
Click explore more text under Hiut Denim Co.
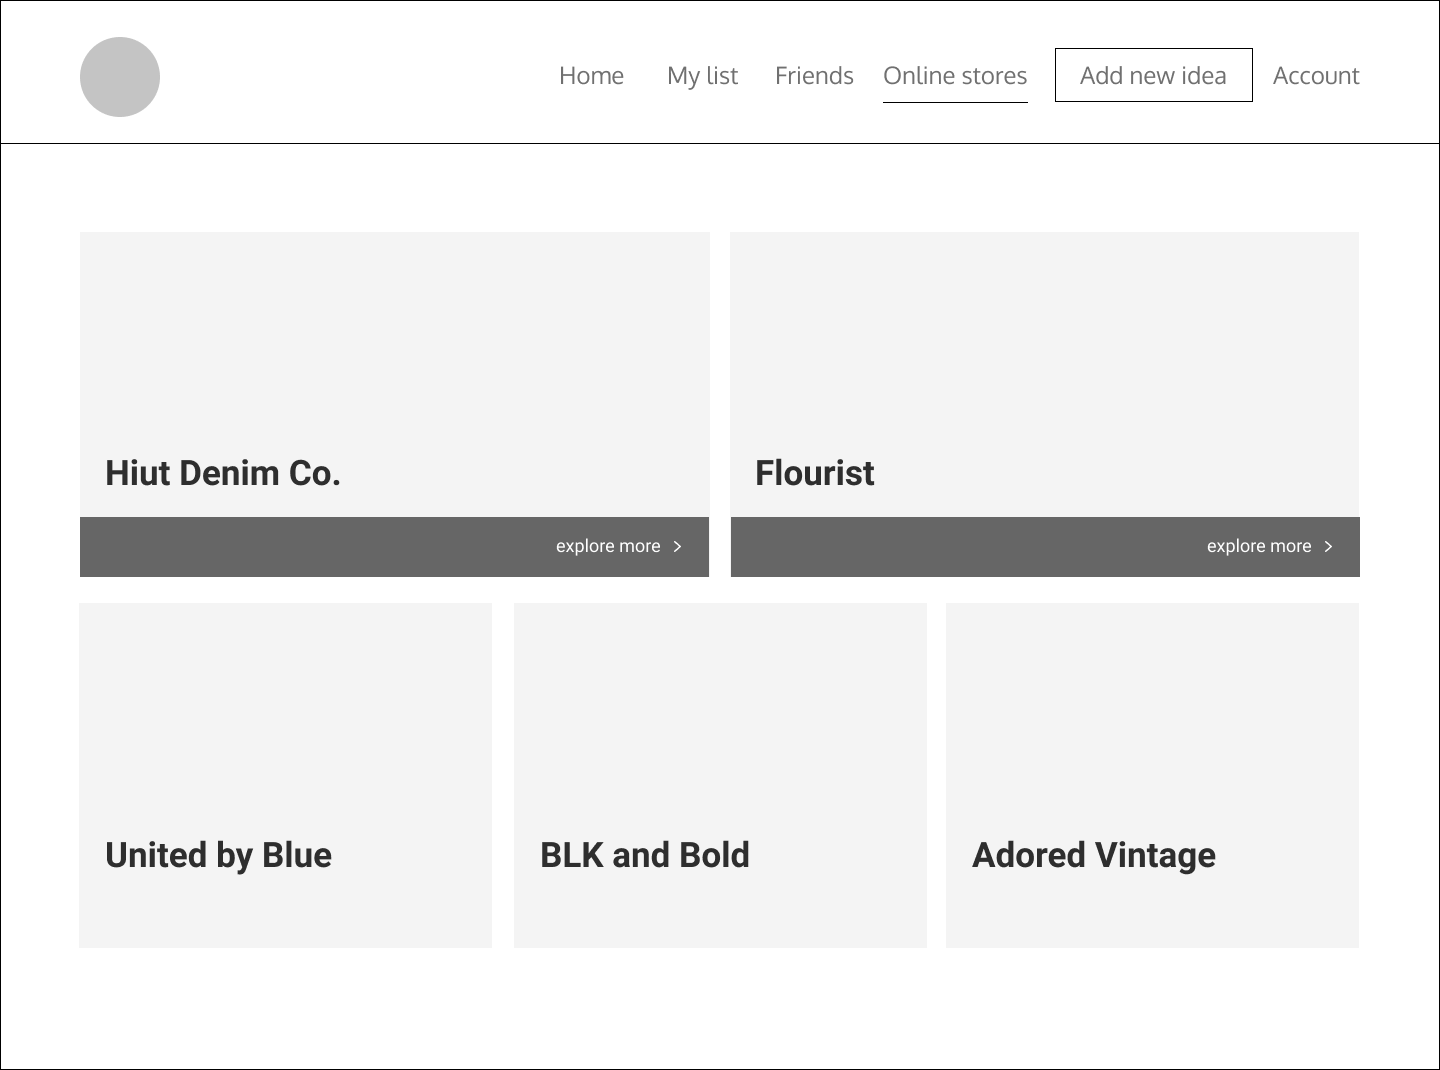608,546
